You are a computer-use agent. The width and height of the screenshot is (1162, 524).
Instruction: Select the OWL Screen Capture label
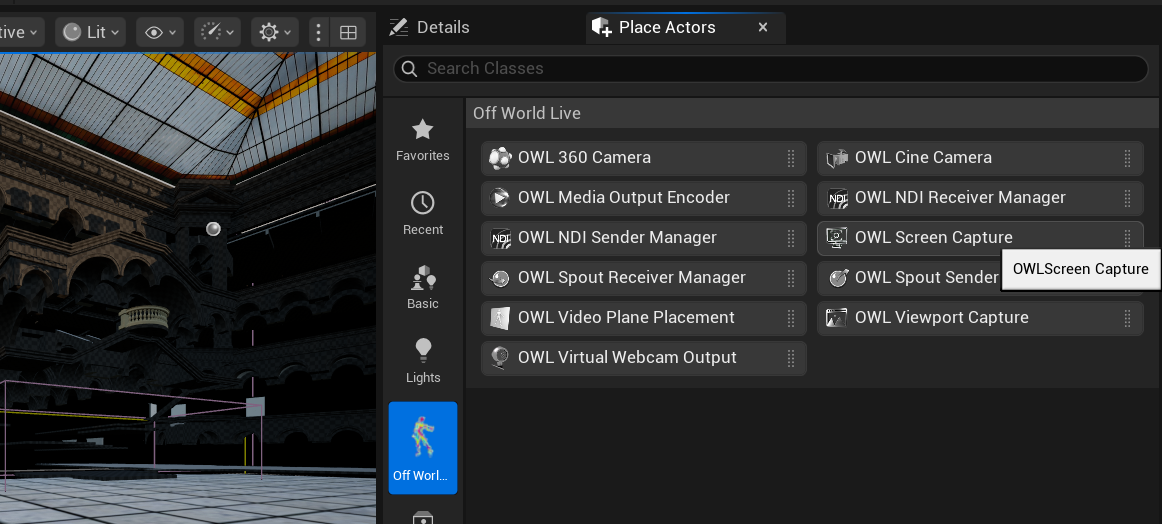[x=933, y=237]
